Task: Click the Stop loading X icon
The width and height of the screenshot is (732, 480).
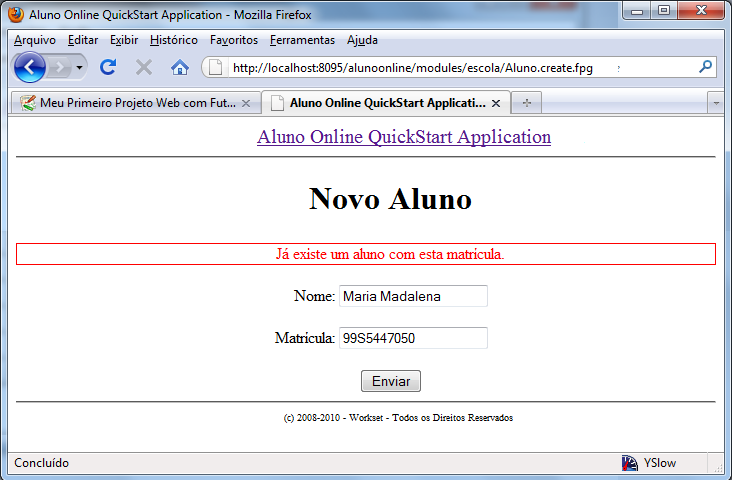Action: pos(144,67)
